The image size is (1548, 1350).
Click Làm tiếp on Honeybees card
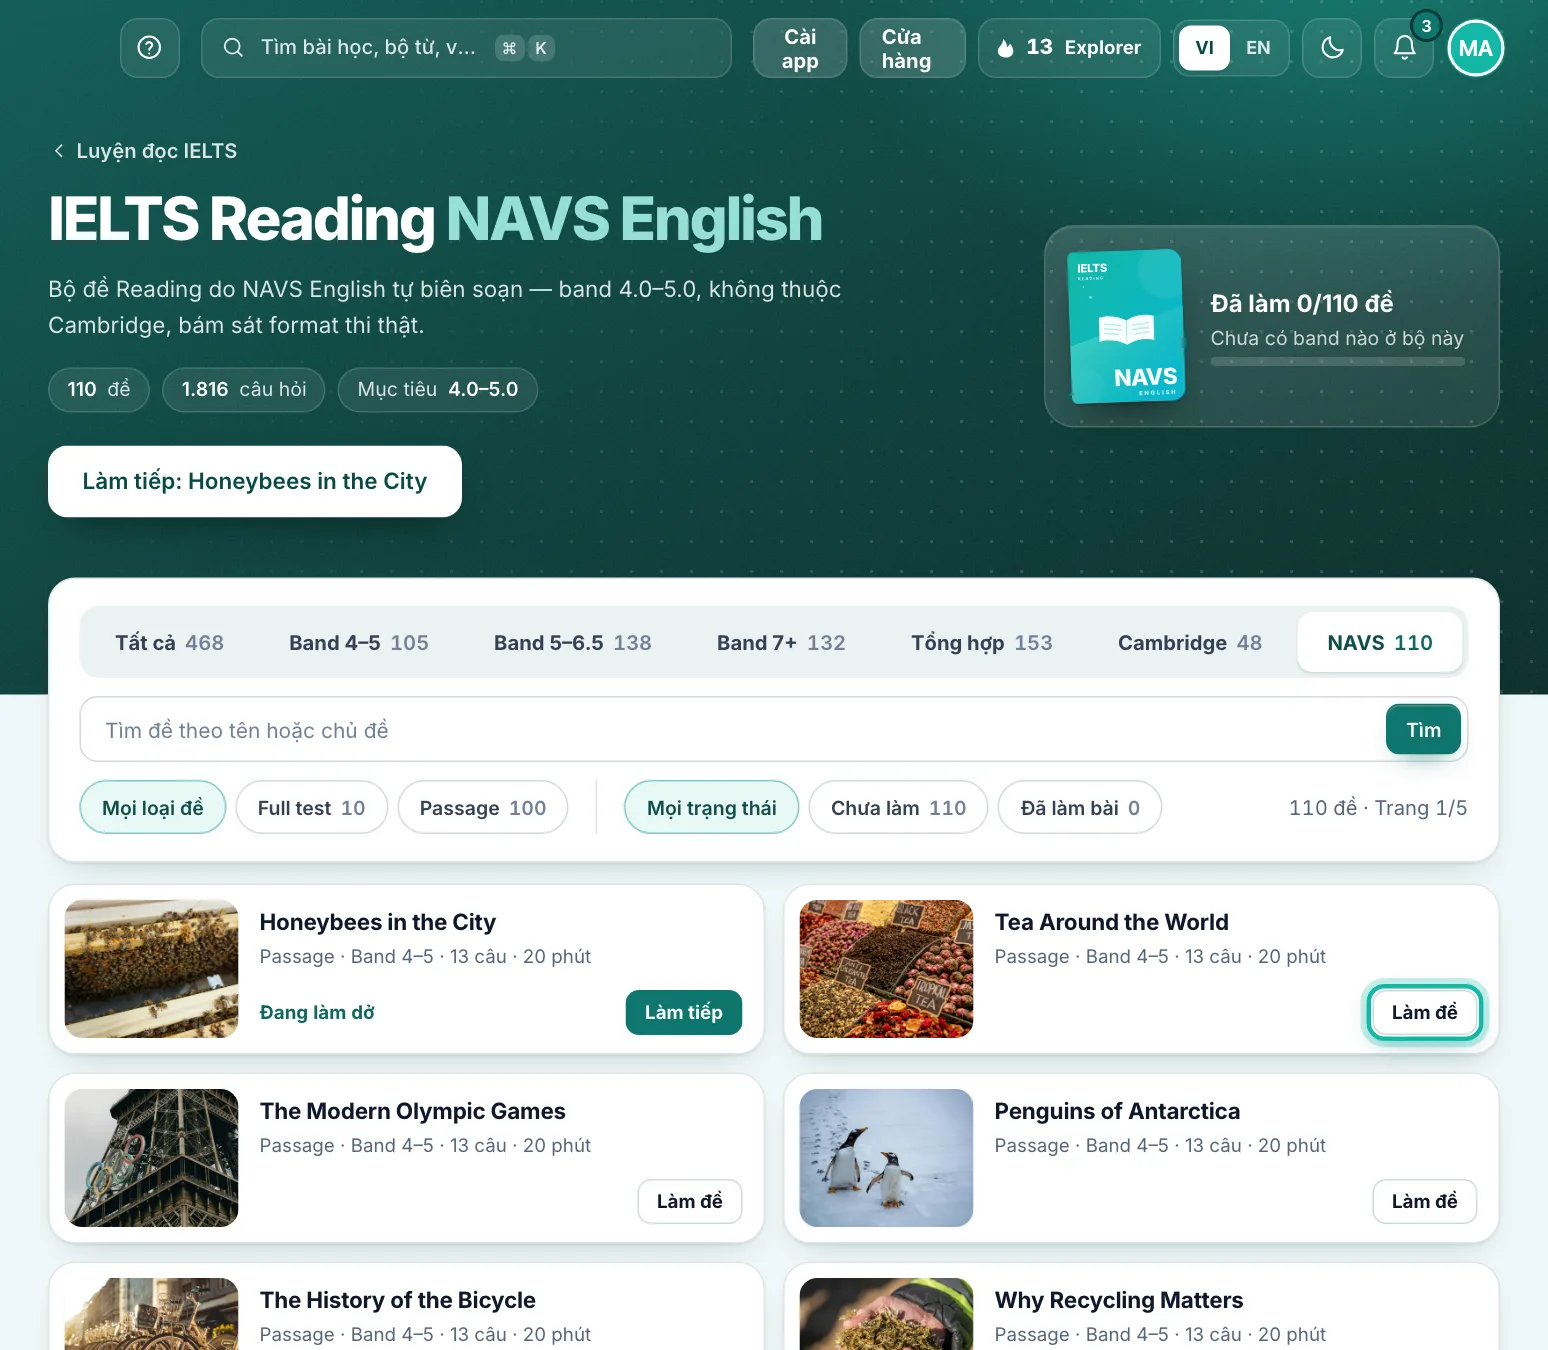point(684,1012)
